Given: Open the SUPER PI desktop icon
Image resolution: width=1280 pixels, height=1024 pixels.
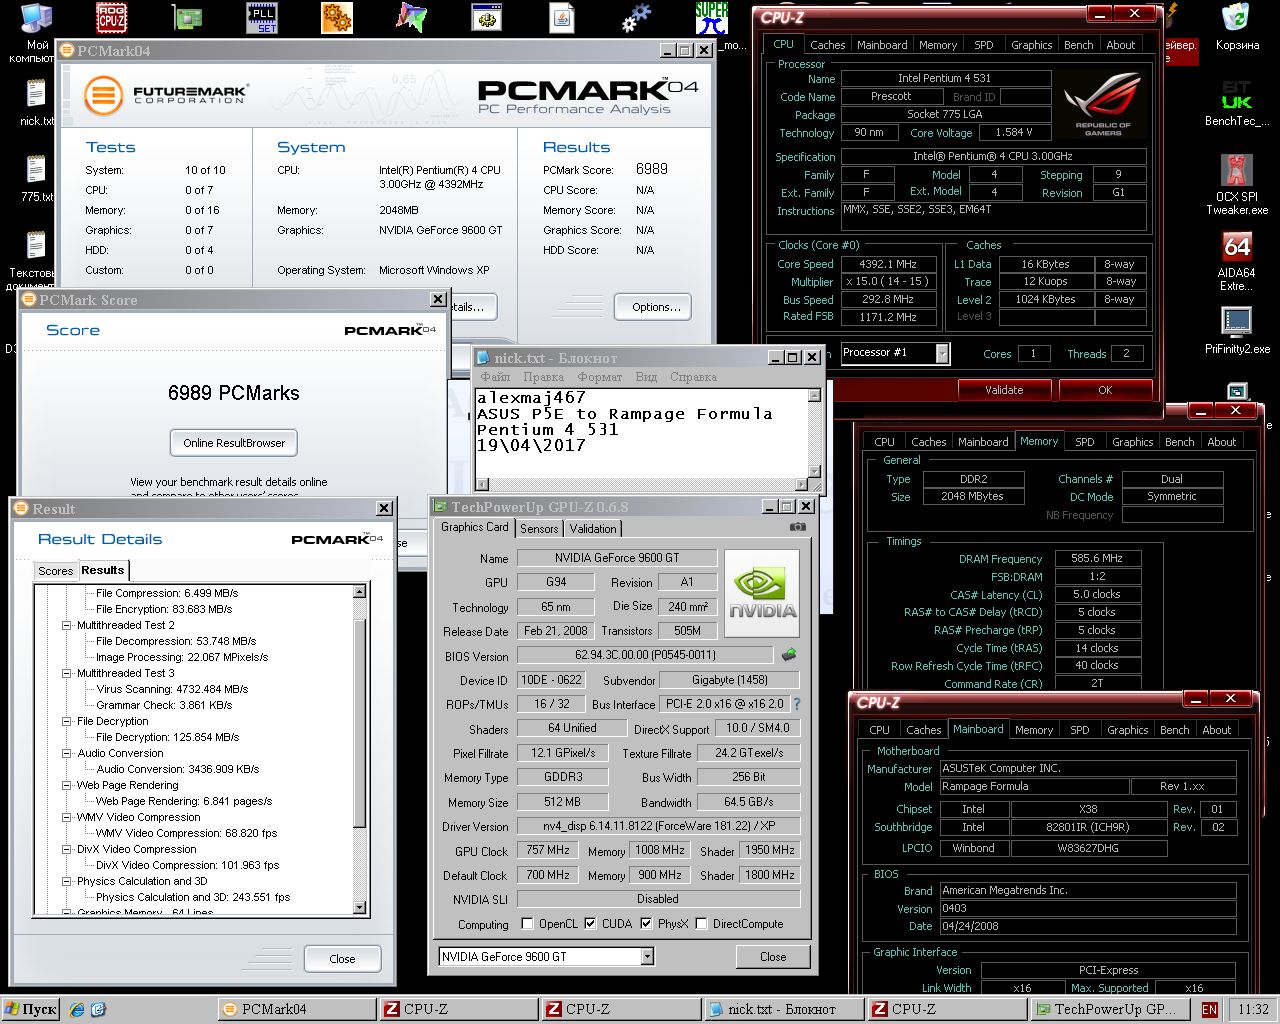Looking at the screenshot, I should (x=711, y=18).
